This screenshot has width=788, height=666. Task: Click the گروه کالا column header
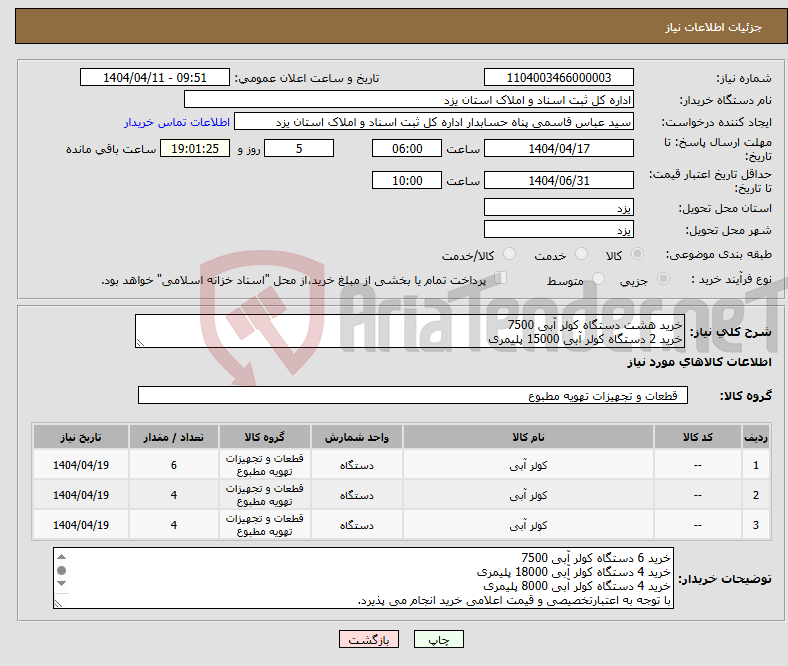point(264,437)
